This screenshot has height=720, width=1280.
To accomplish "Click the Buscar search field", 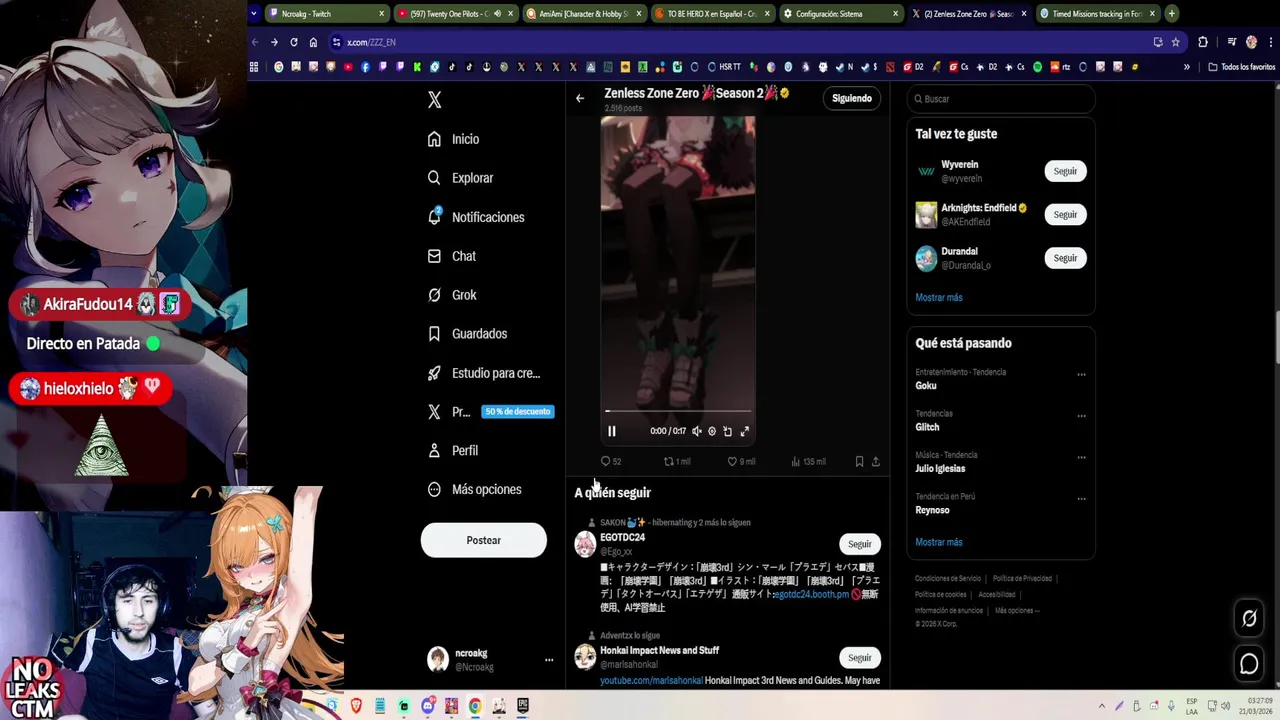I will [x=1001, y=99].
